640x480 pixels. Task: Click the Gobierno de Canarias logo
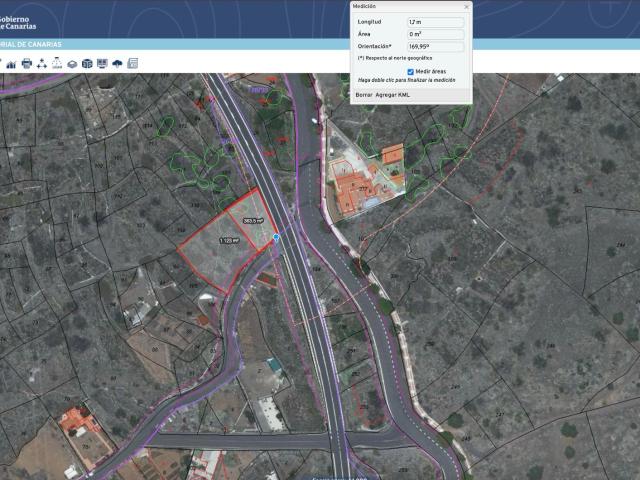tap(28, 18)
